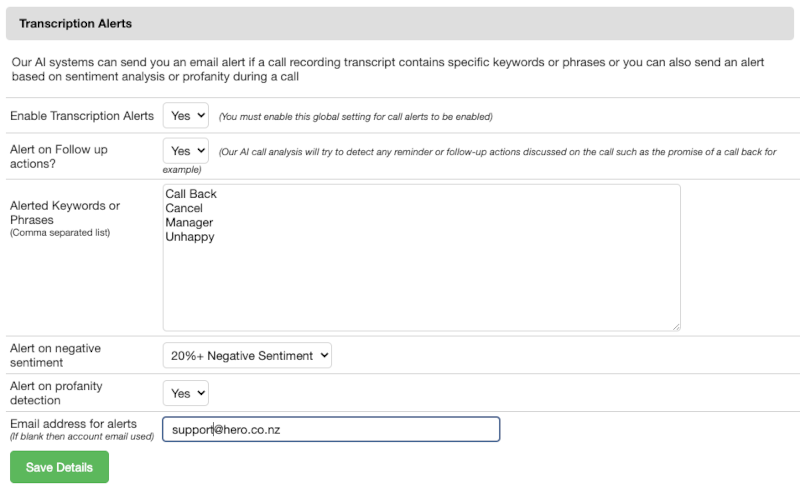The height and width of the screenshot is (490, 800).
Task: Click empty area of the keywords textarea
Action: click(x=421, y=286)
